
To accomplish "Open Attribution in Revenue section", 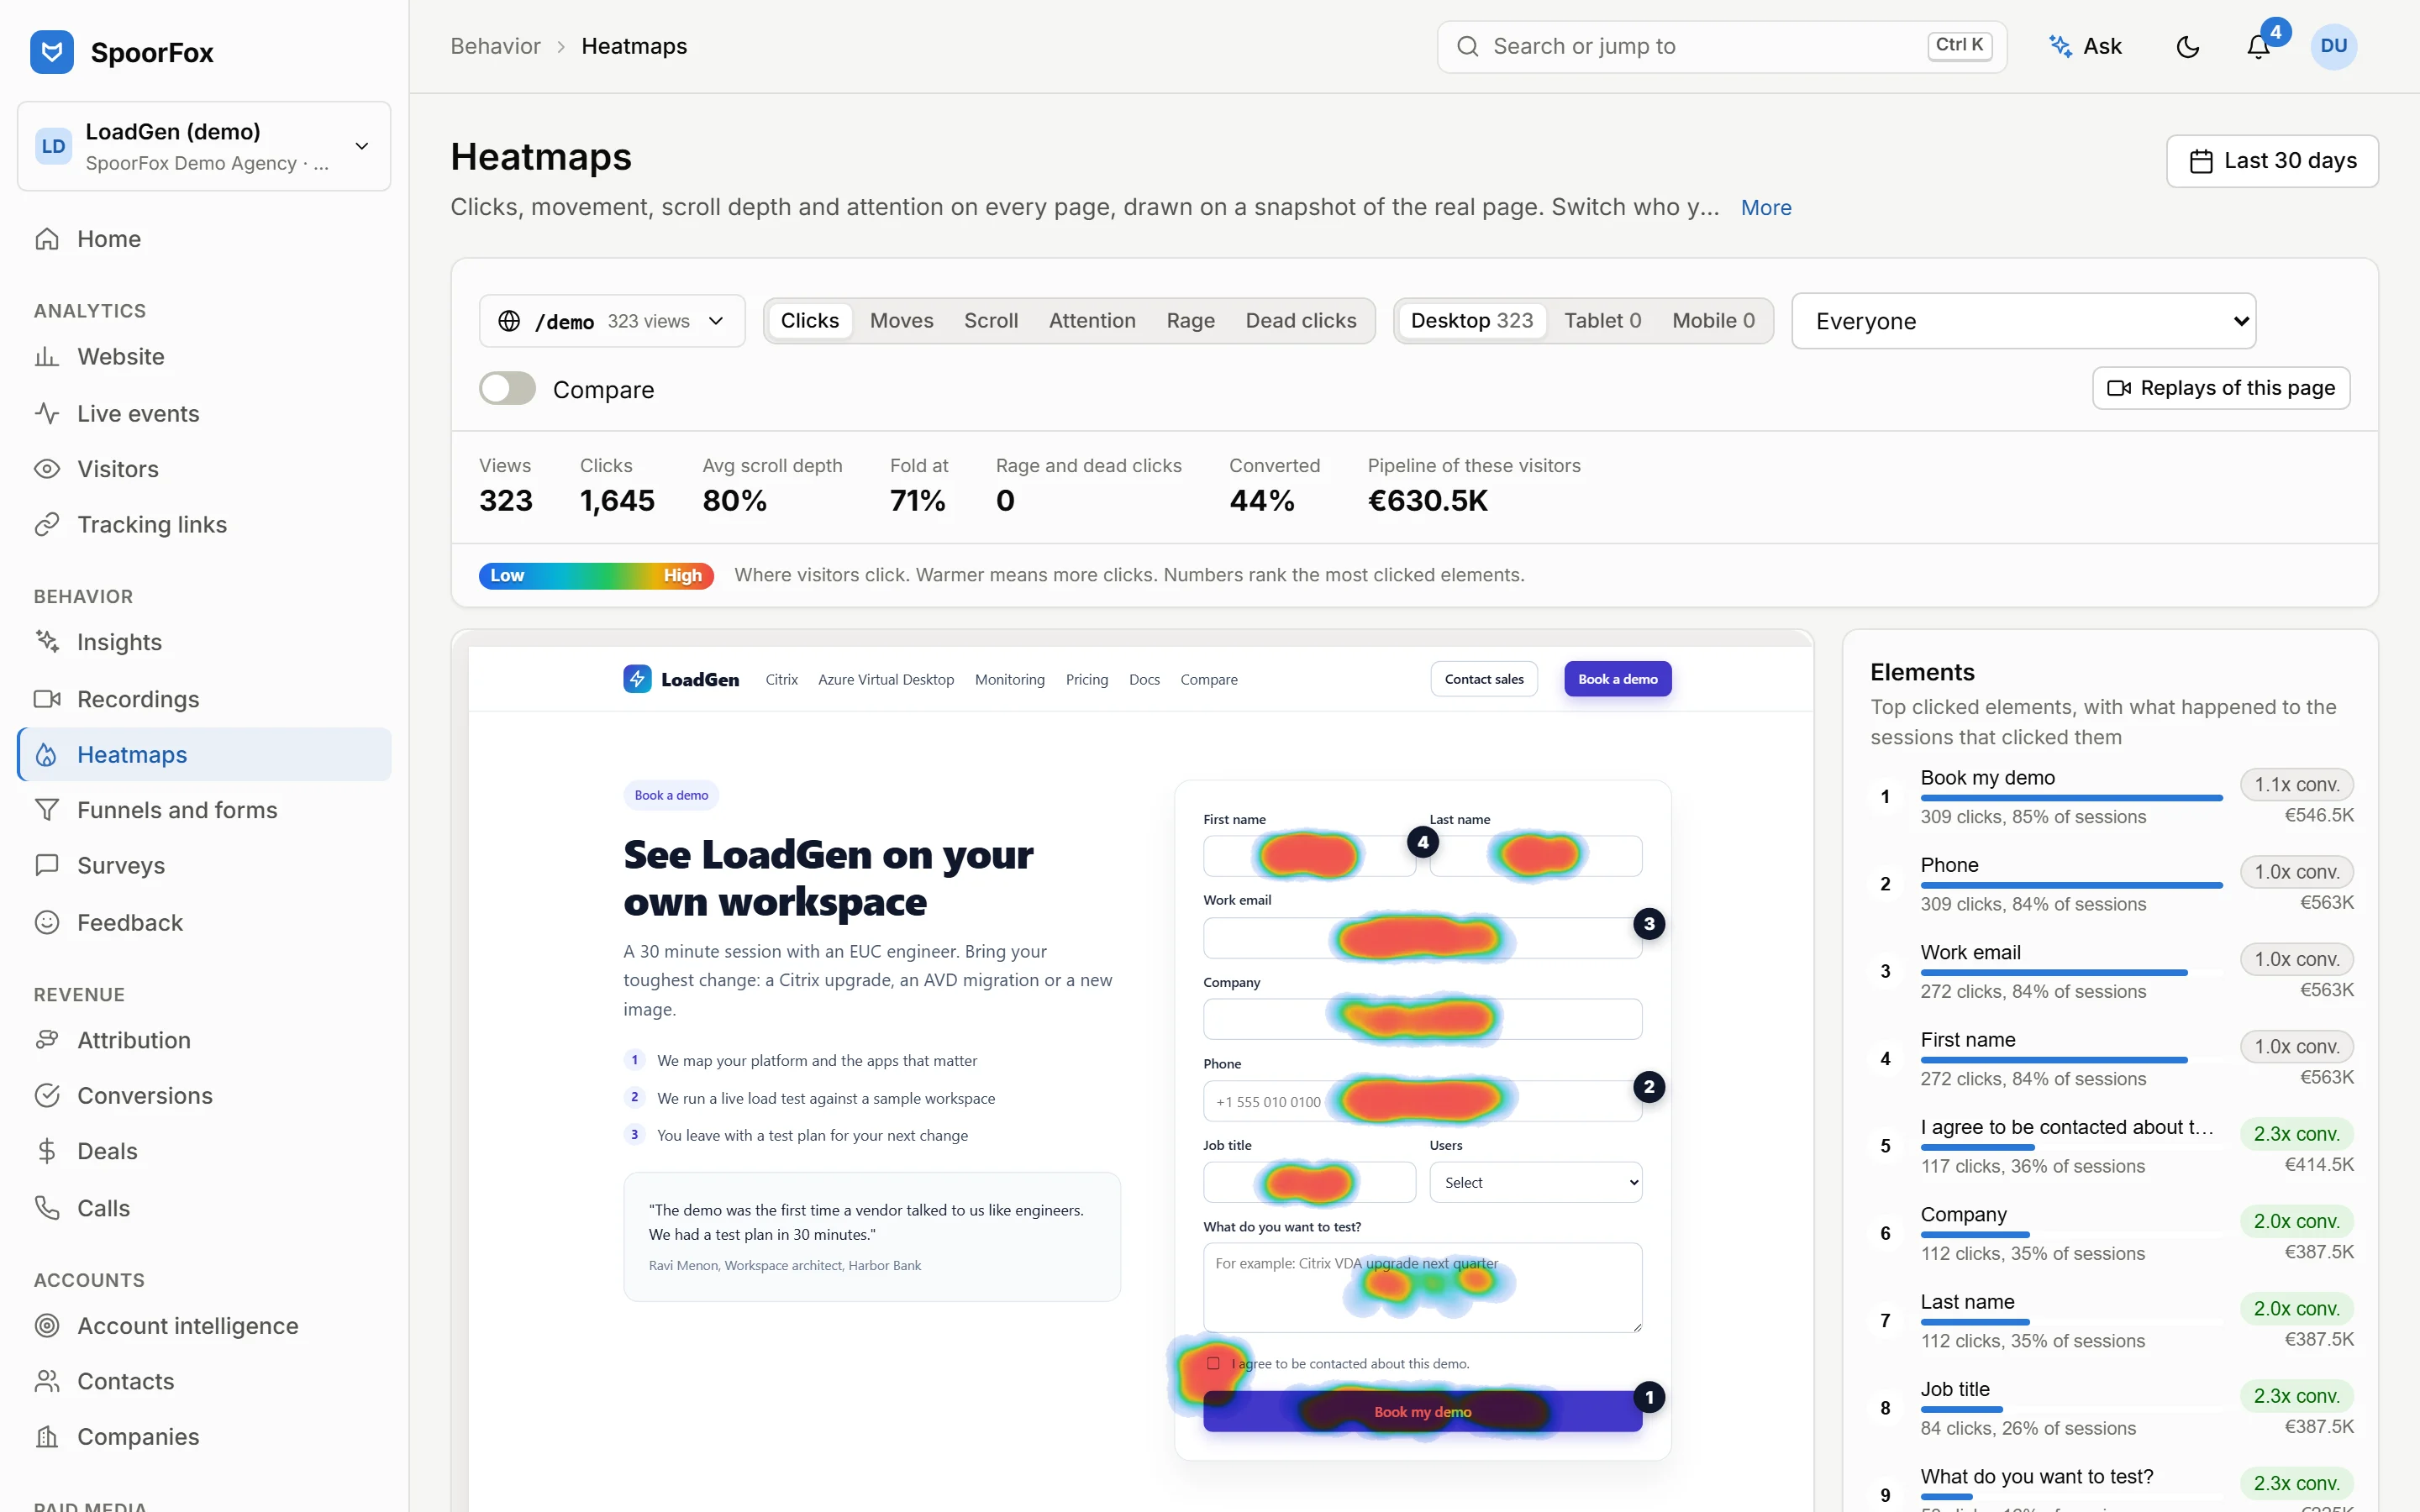I will pos(204,1040).
